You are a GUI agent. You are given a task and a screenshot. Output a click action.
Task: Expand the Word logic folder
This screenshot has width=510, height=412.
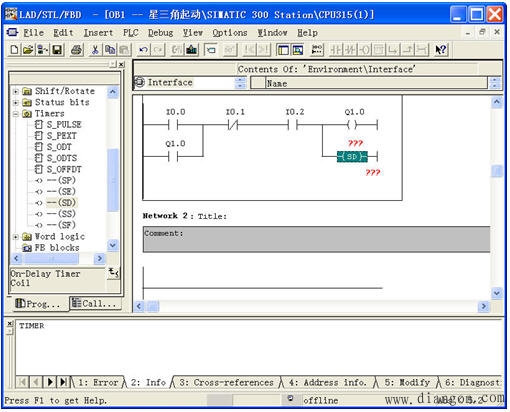pyautogui.click(x=15, y=237)
